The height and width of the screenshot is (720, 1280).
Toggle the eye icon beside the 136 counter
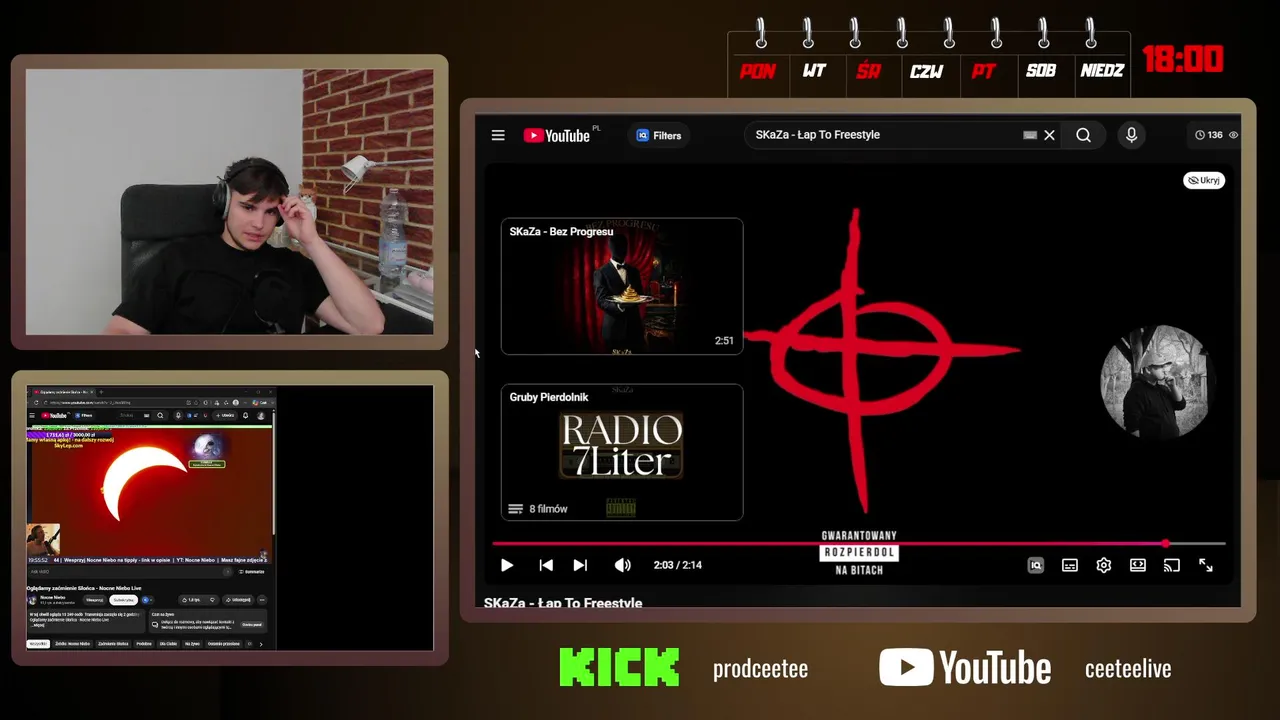pos(1233,135)
